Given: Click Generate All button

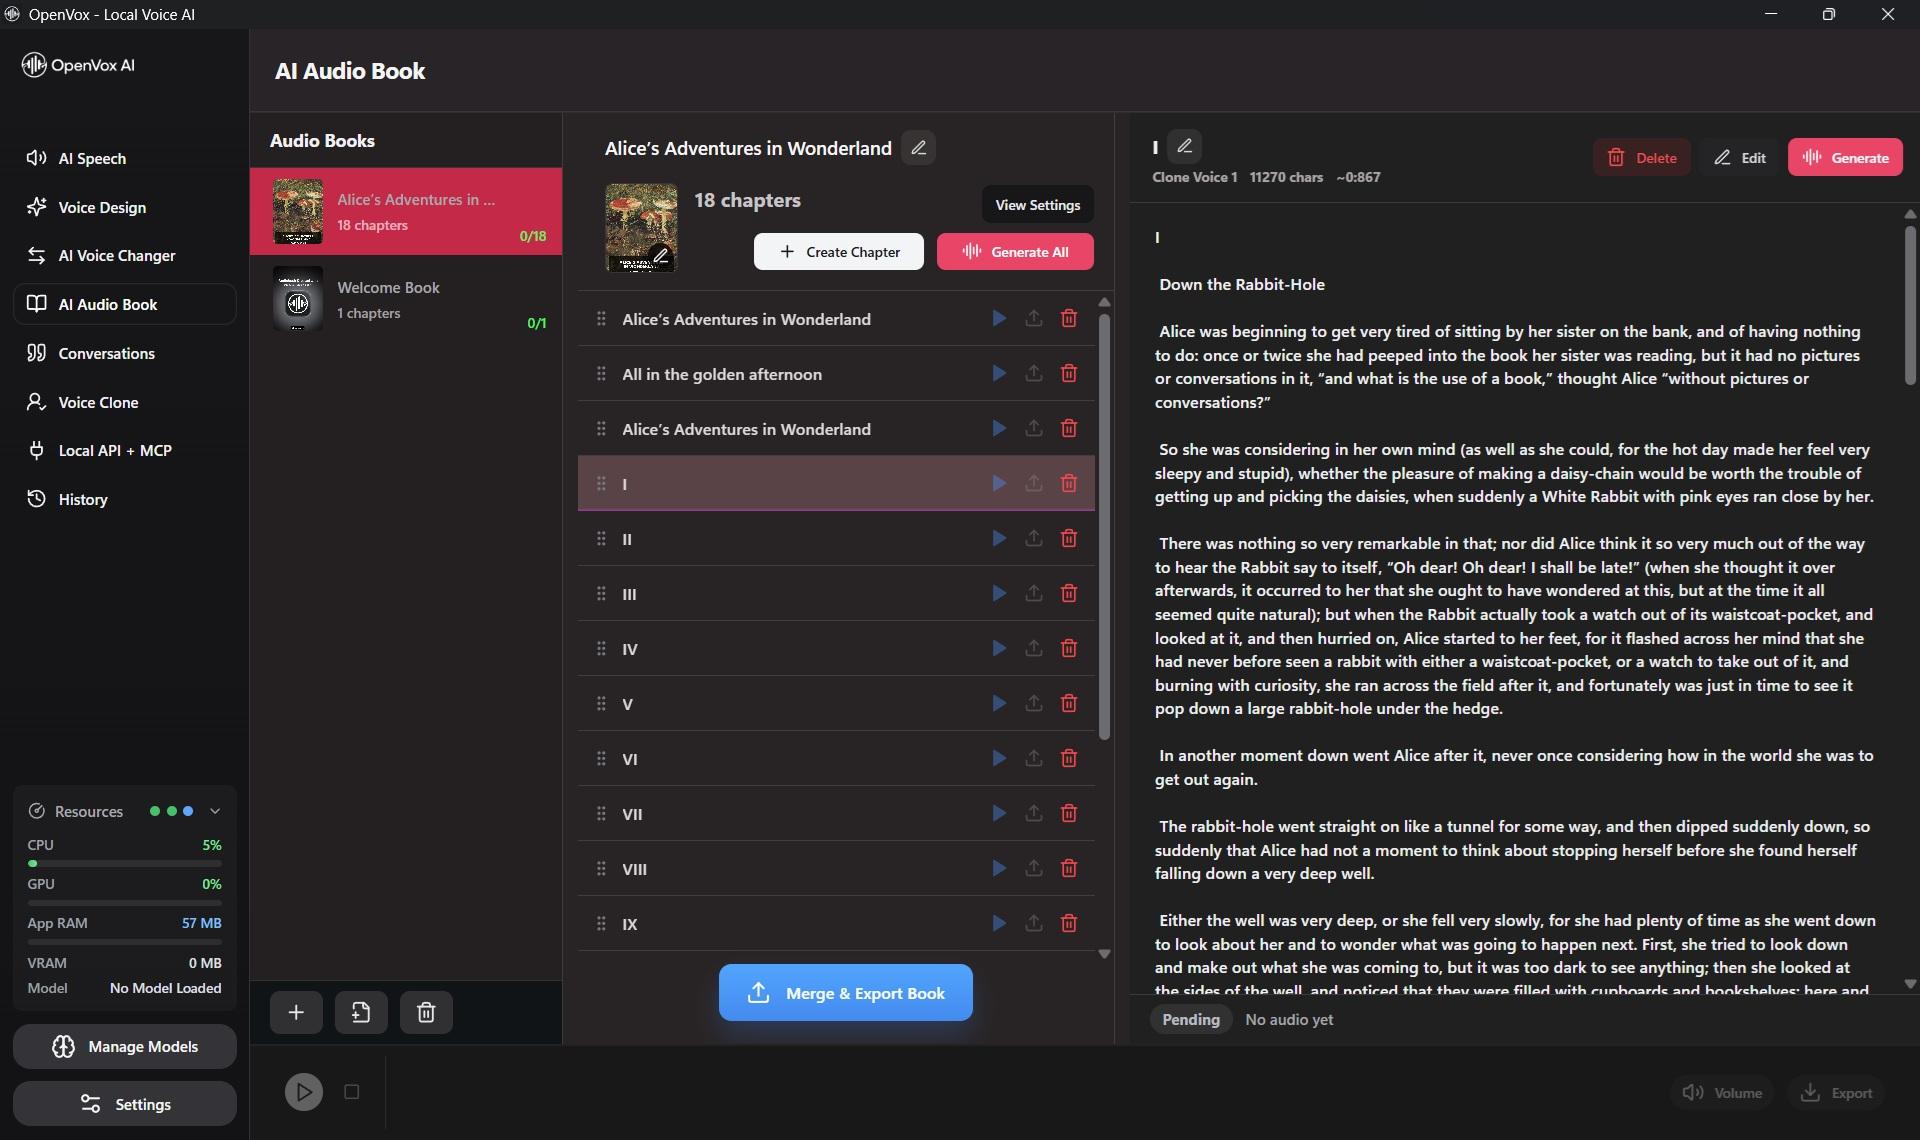Looking at the screenshot, I should point(1015,252).
